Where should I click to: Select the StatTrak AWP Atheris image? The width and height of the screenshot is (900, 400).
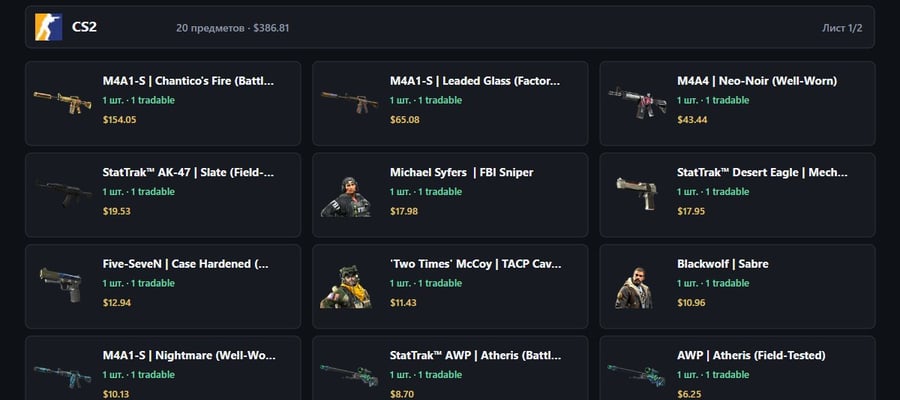[350, 375]
